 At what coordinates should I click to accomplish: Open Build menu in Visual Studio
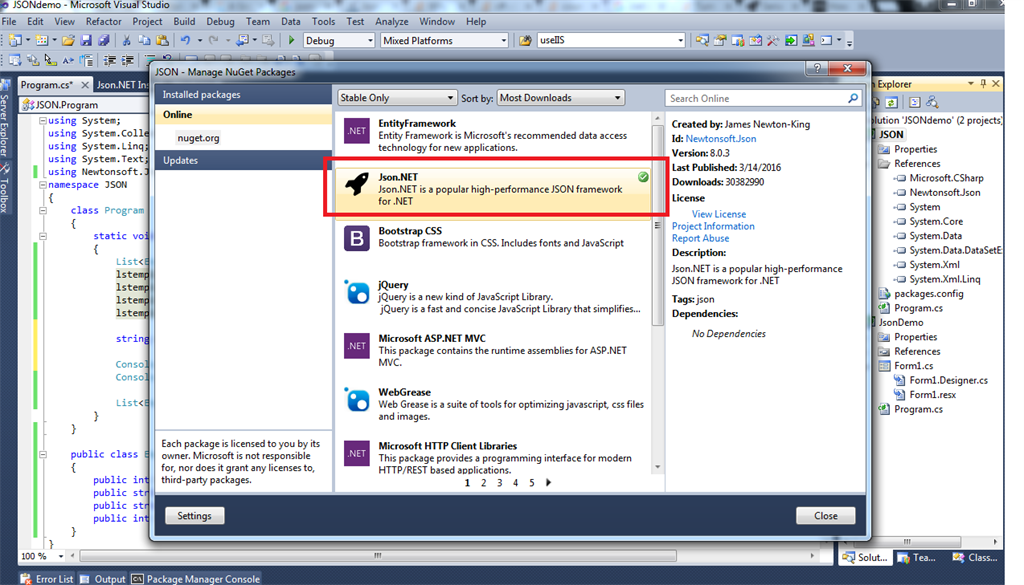(x=184, y=22)
